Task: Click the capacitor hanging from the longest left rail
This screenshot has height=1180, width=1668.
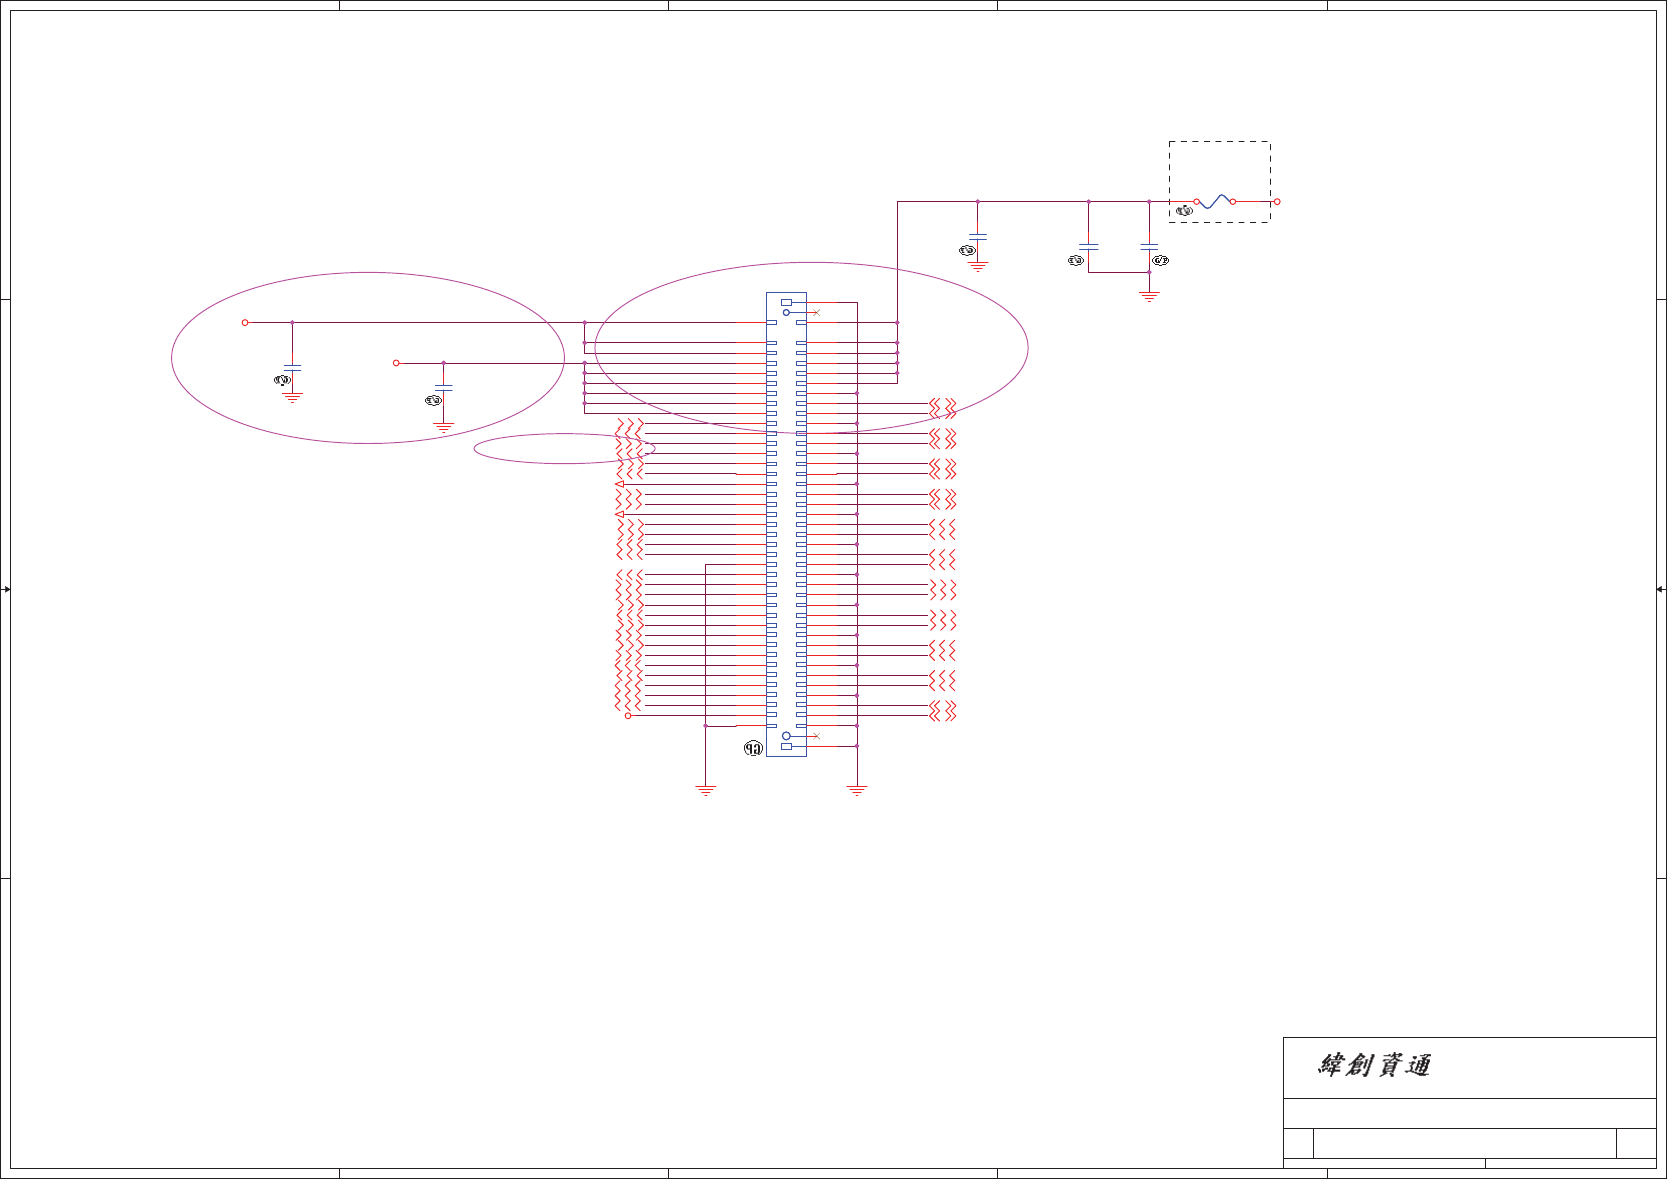Action: (x=292, y=369)
